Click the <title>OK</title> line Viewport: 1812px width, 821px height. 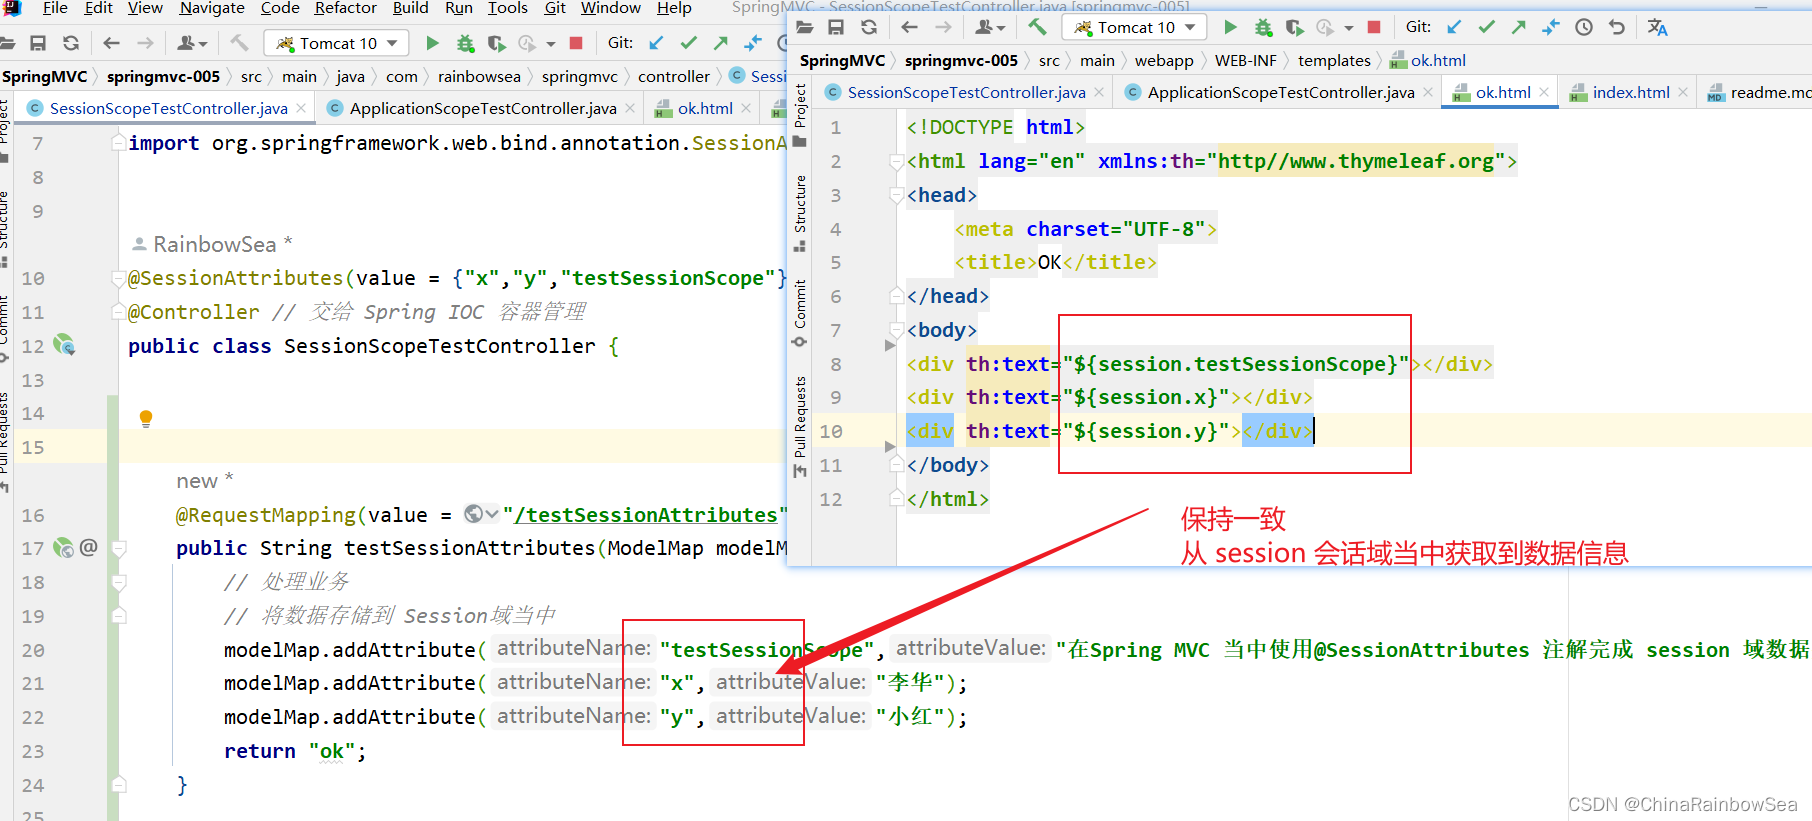[1056, 262]
